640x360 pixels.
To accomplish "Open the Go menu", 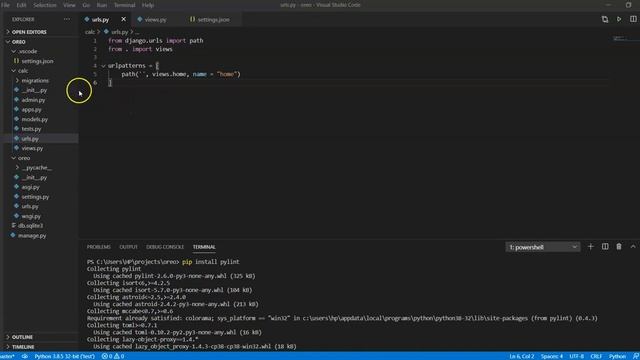I will [x=86, y=5].
